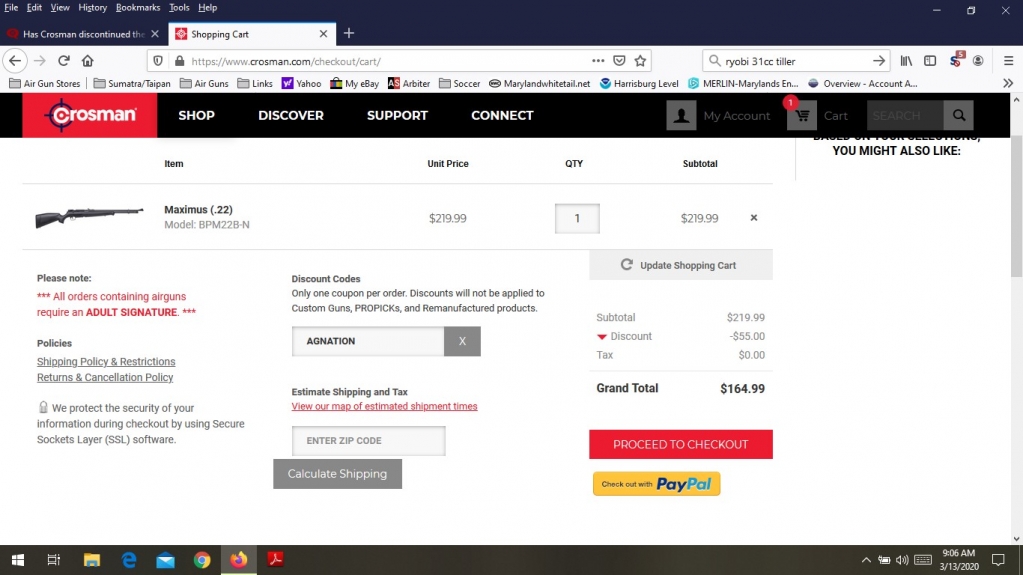Open Air Gun Stores bookmark folder
The width and height of the screenshot is (1023, 575).
click(x=45, y=84)
